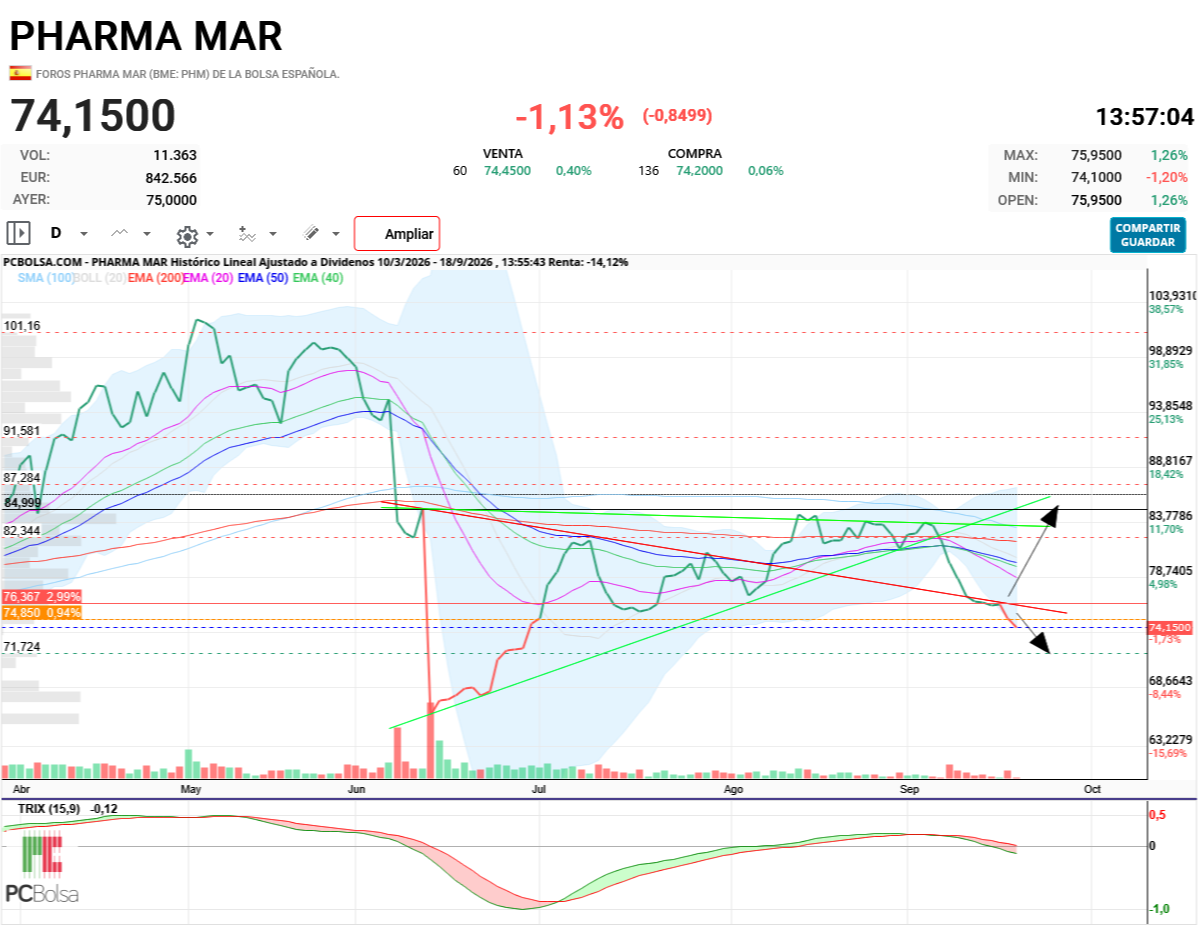Click the Spanish flag icon

20,73
